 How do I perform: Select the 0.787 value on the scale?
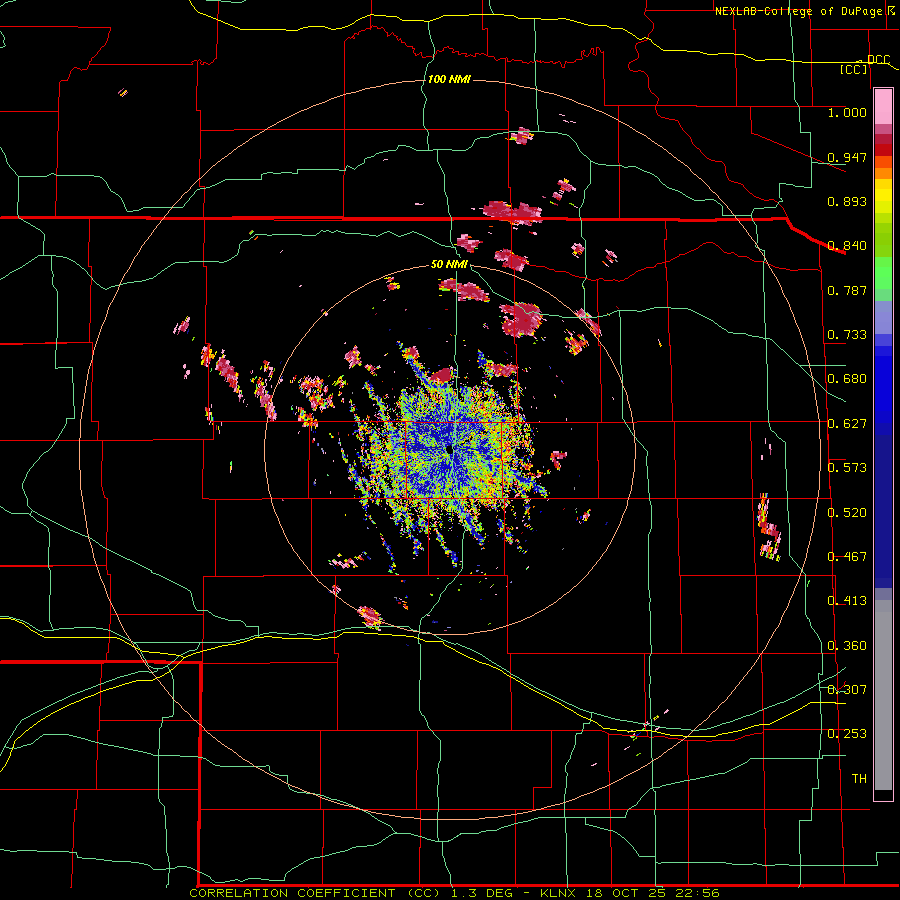tap(847, 290)
